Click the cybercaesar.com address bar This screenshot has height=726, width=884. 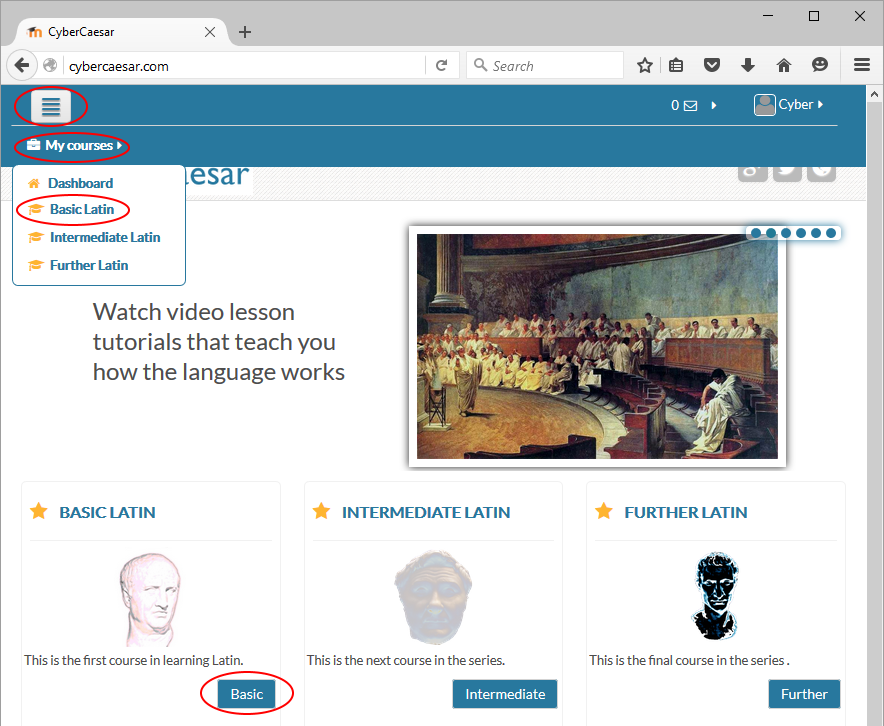[245, 66]
